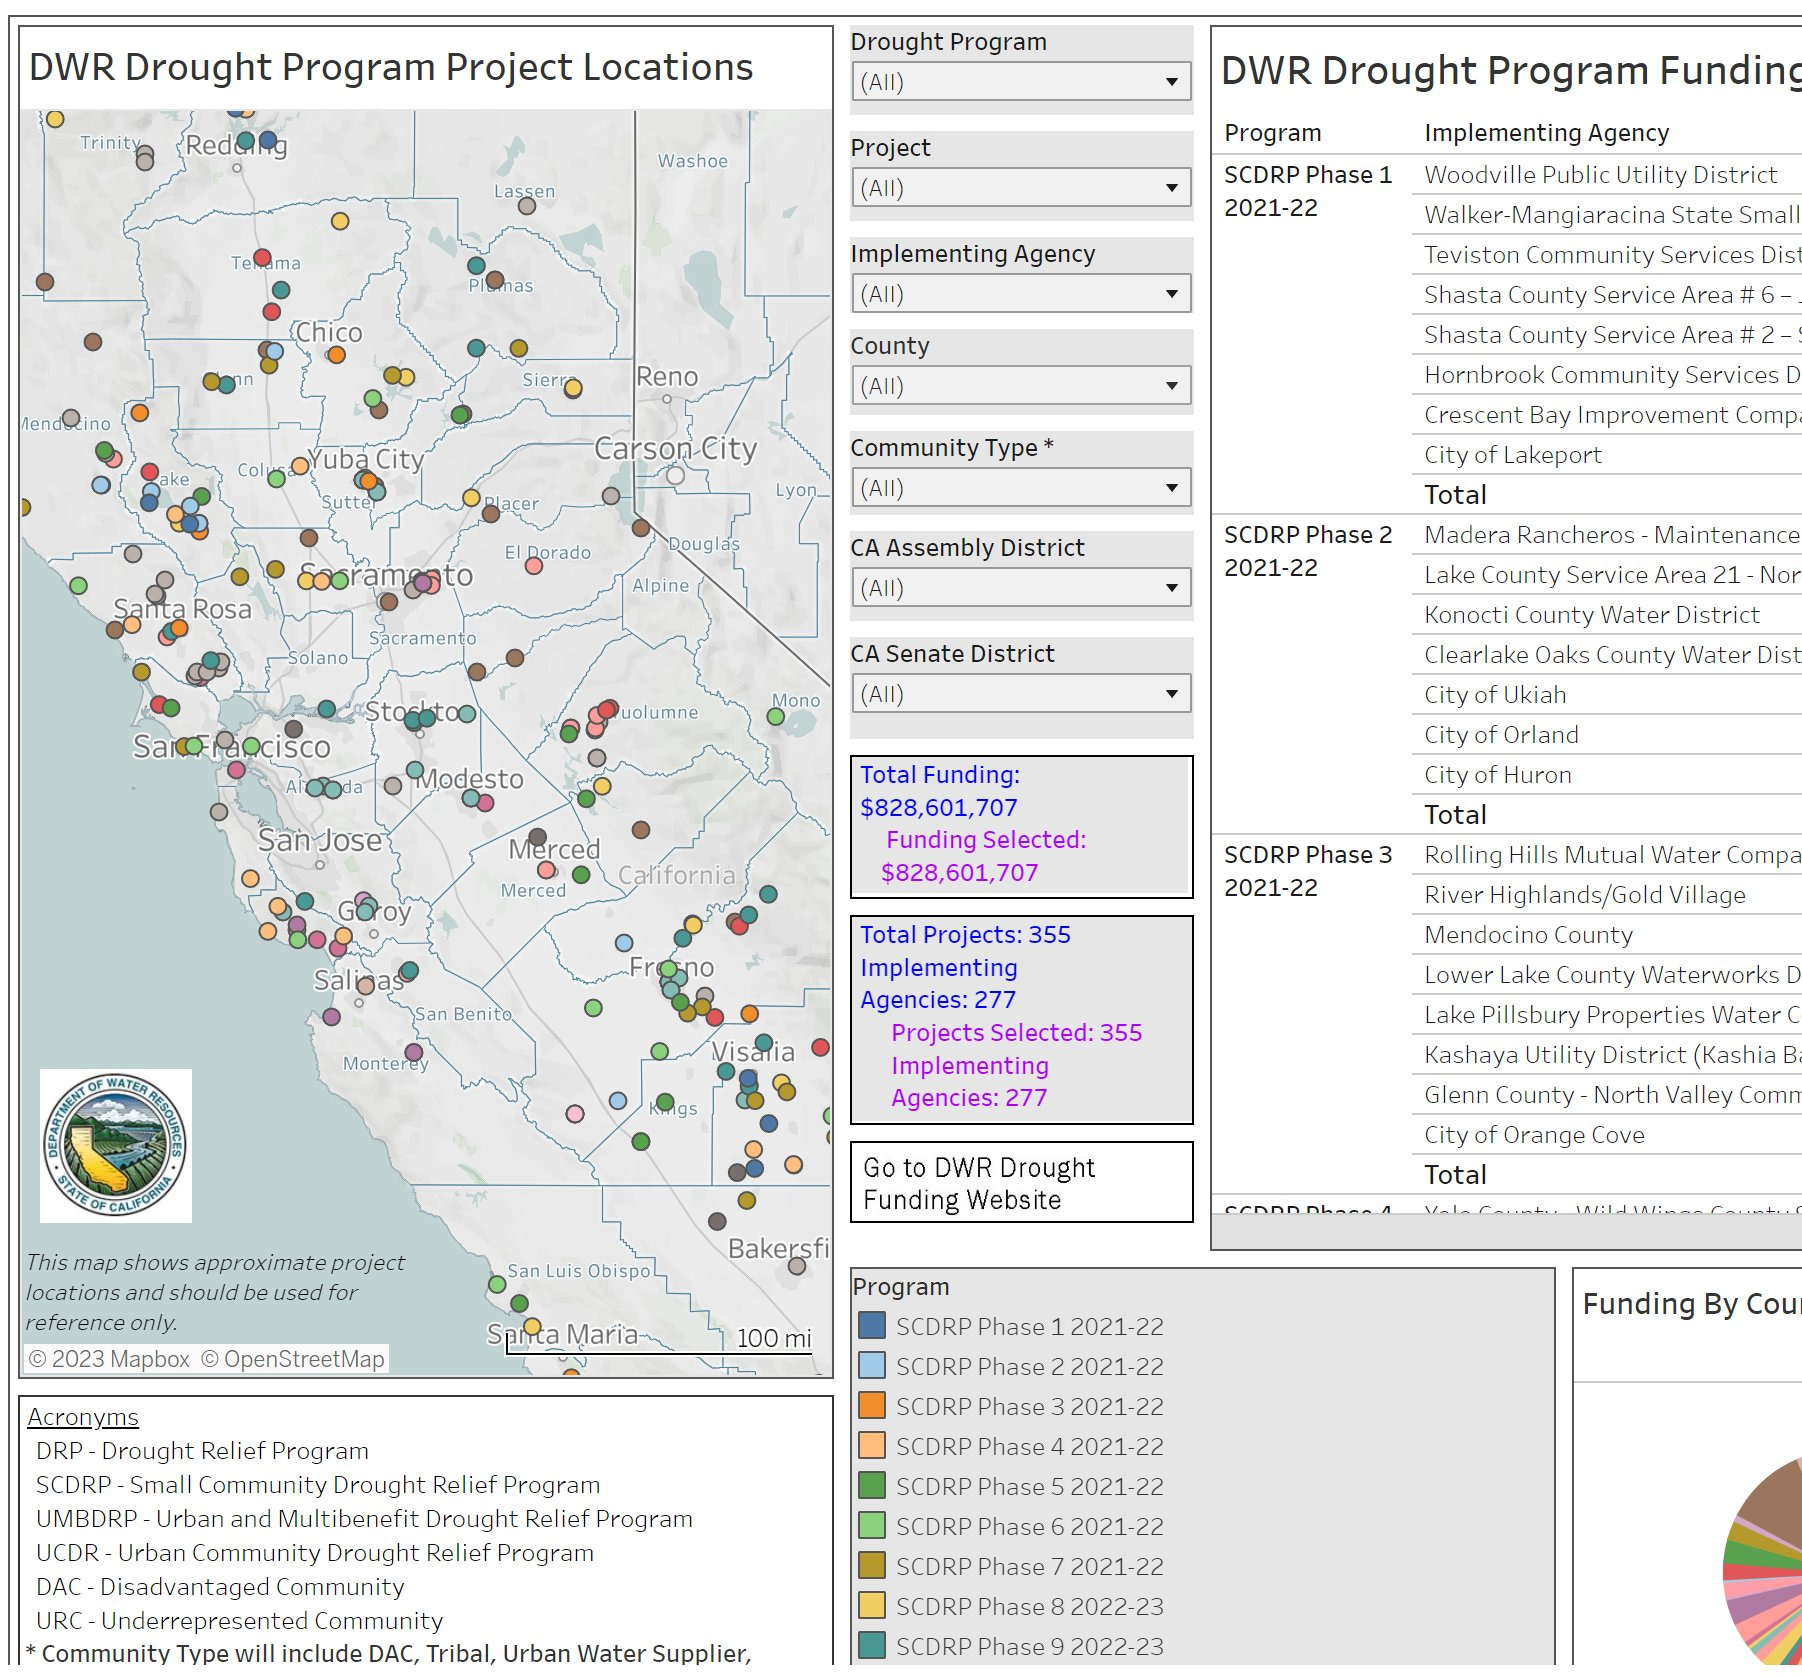The width and height of the screenshot is (1802, 1678).
Task: Select Rolling Hills Mutual Water Company row
Action: [1607, 855]
